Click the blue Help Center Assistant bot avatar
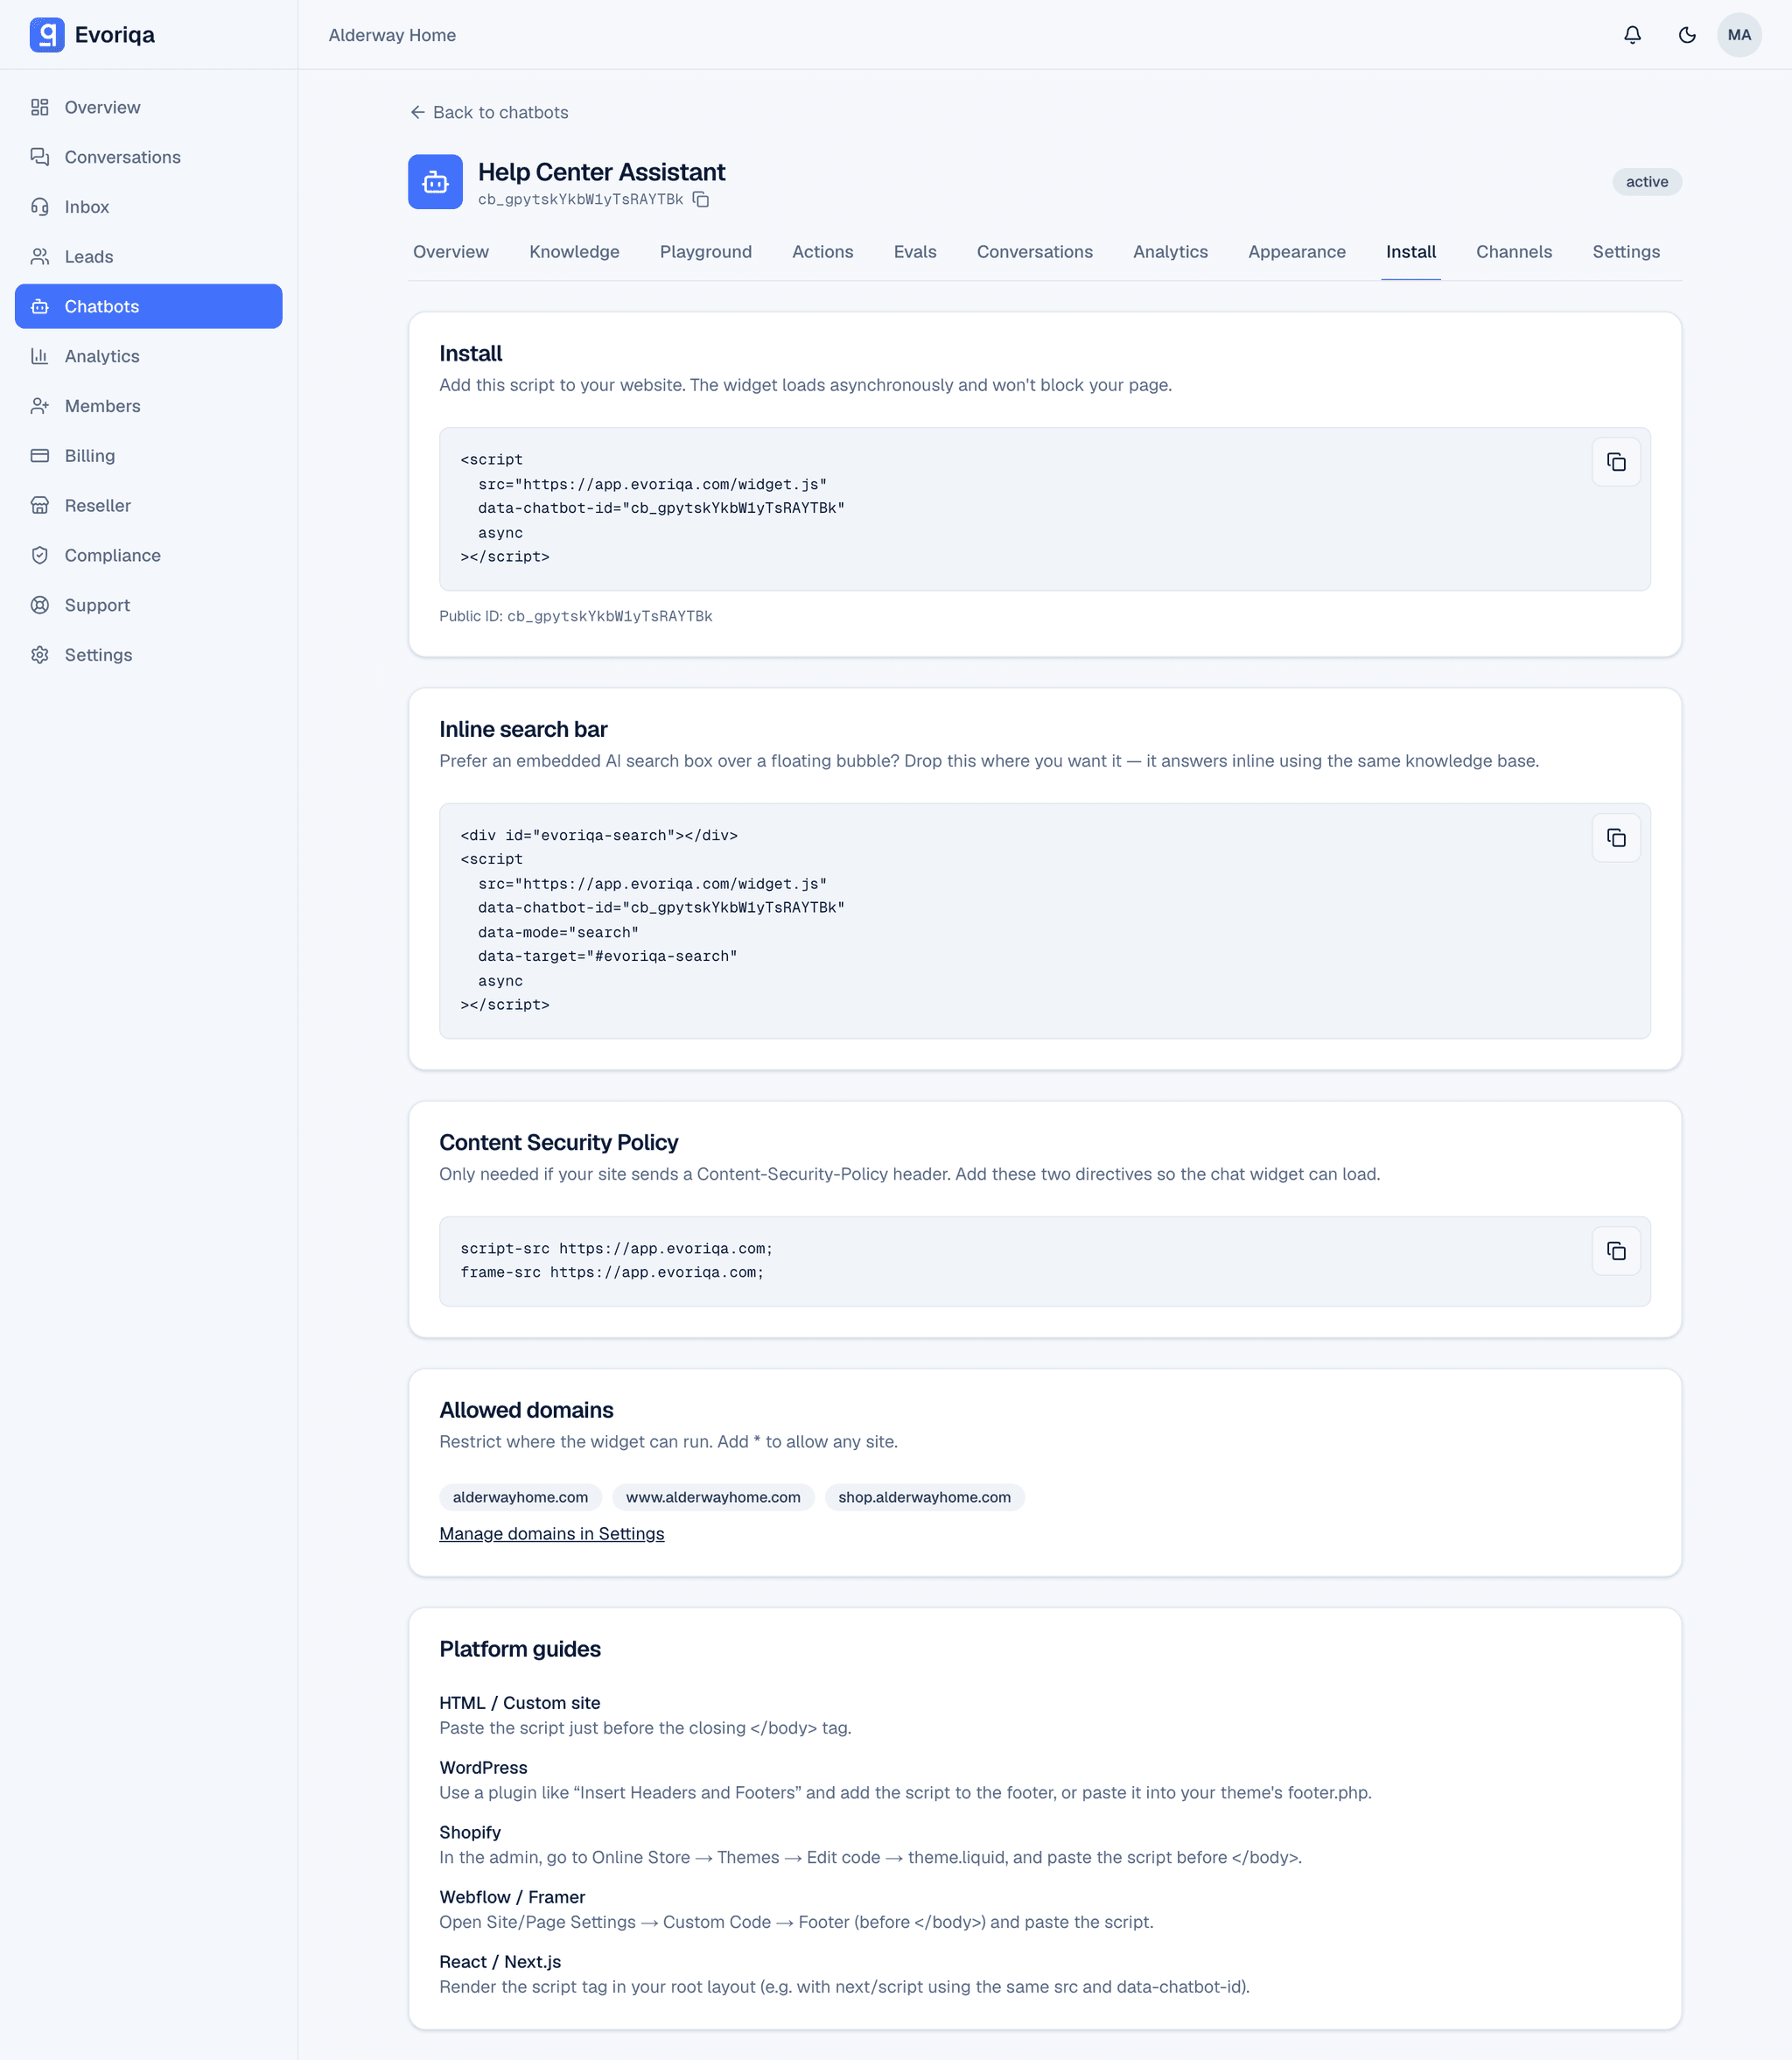This screenshot has height=2060, width=1792. (435, 182)
